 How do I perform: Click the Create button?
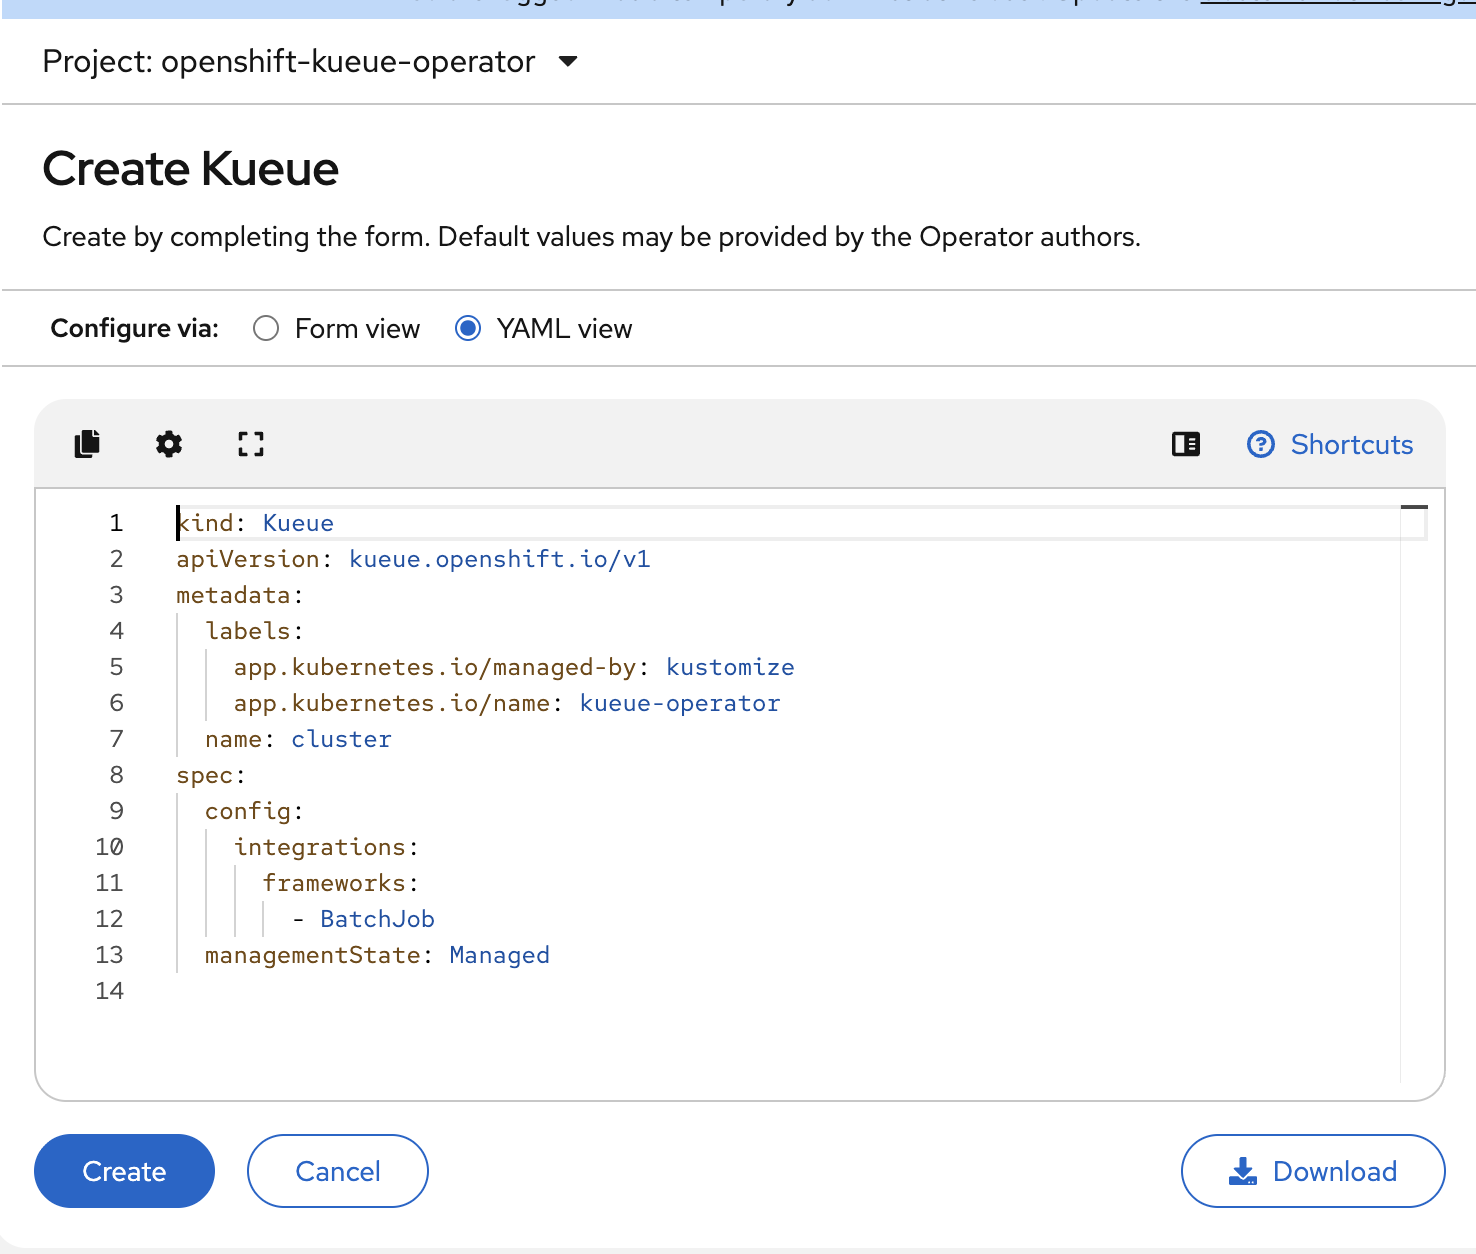pos(124,1171)
